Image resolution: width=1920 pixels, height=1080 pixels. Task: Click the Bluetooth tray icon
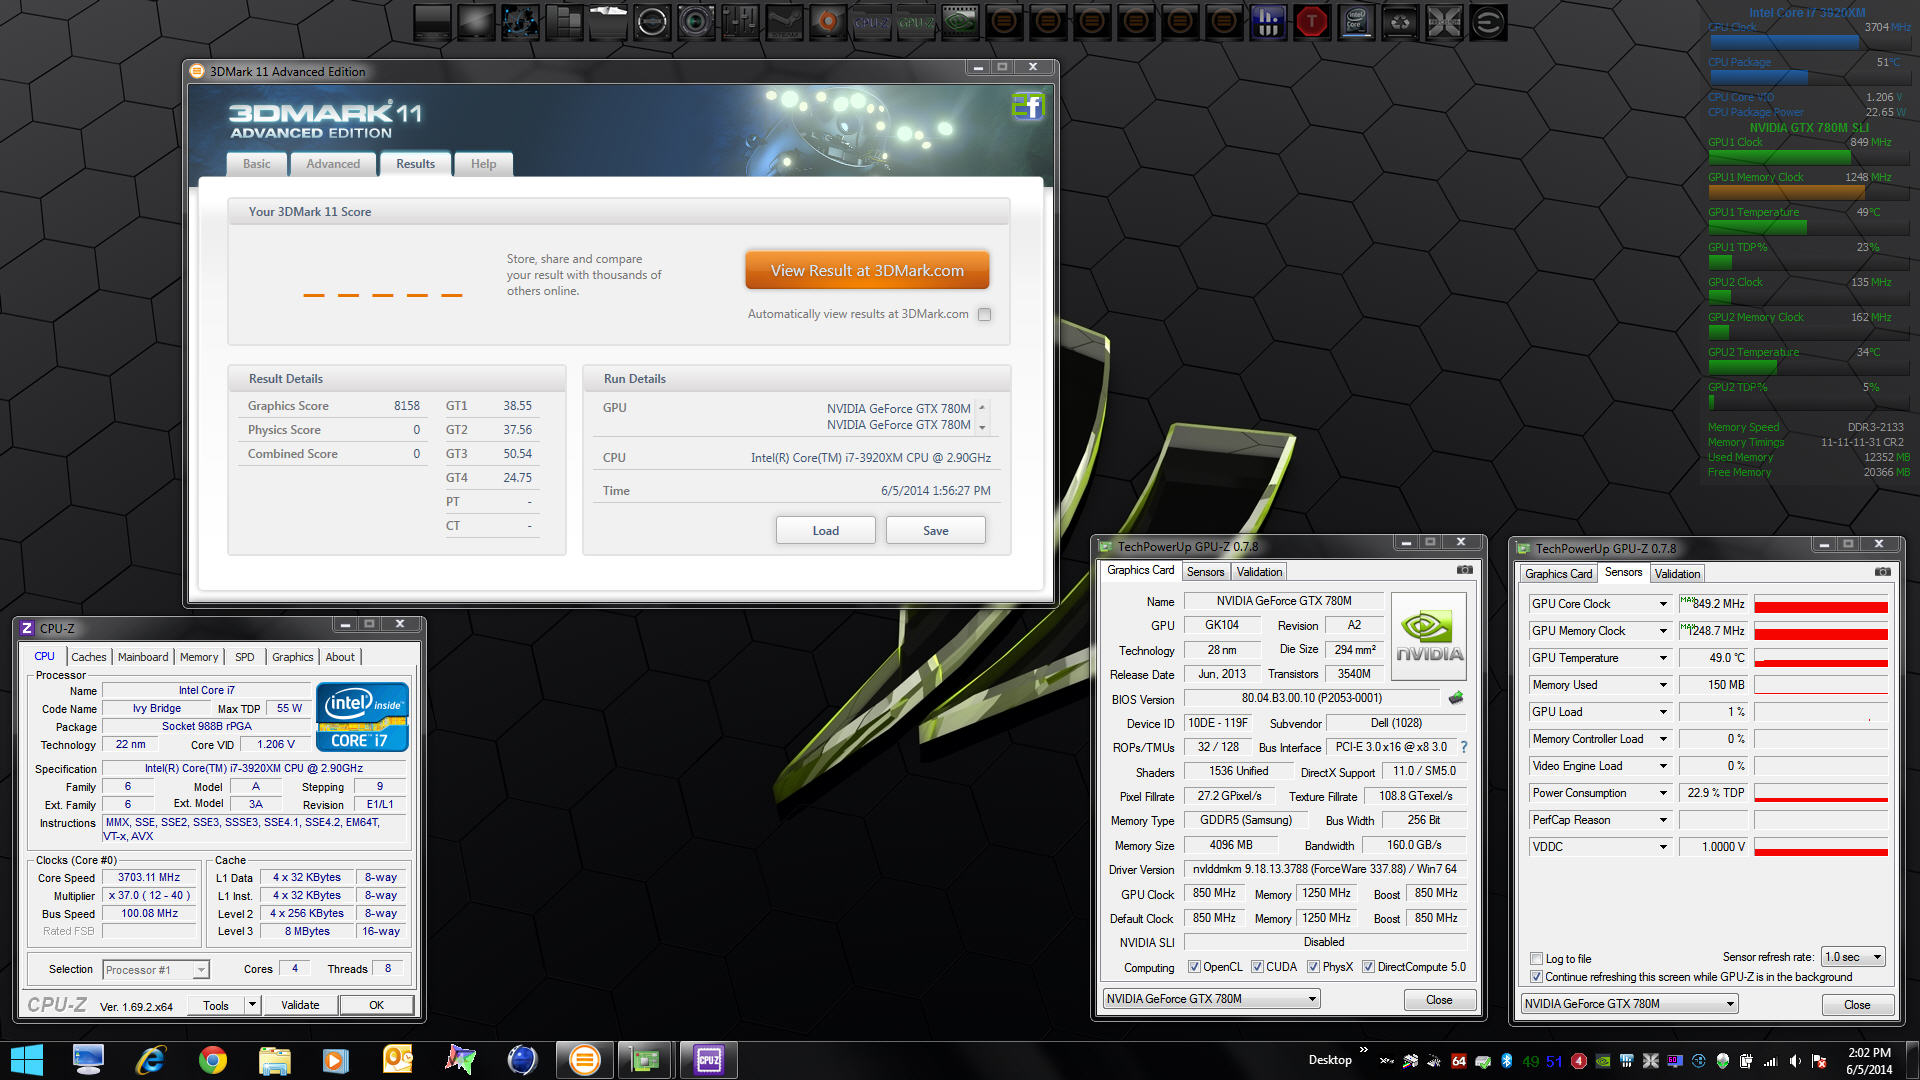pos(1507,1061)
